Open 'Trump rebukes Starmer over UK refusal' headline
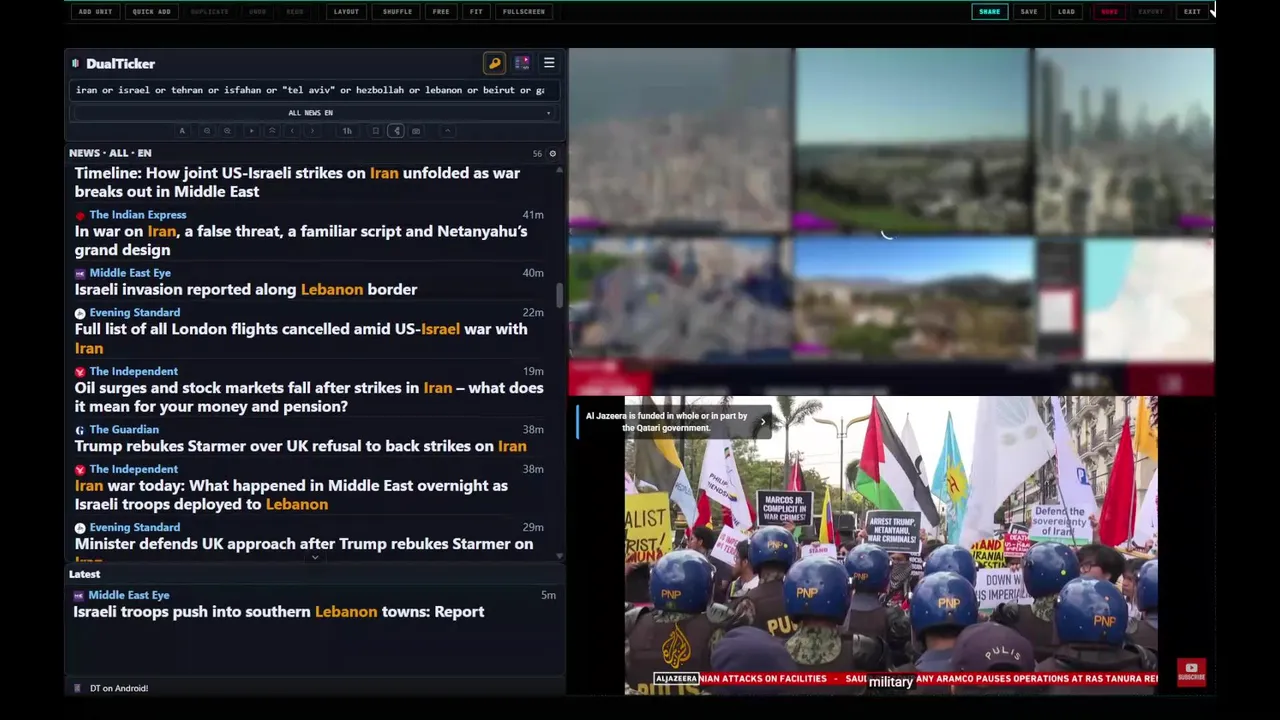 pos(300,446)
